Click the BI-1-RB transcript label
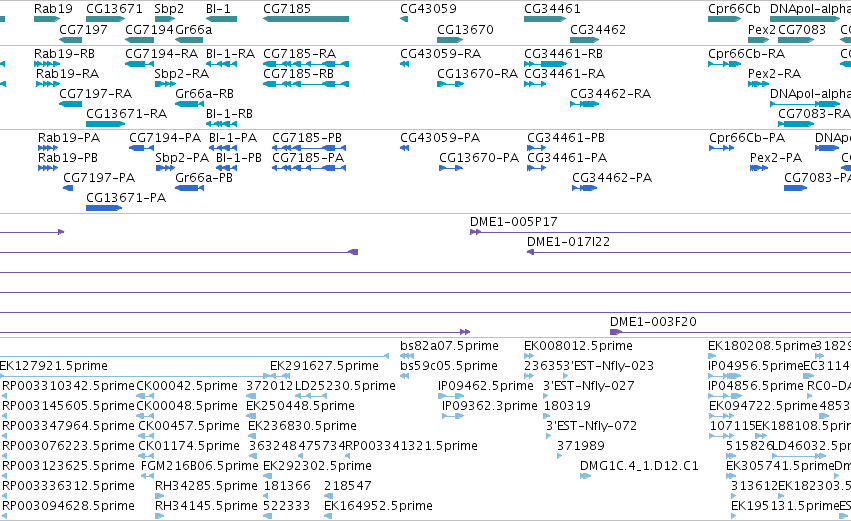This screenshot has height=521, width=851. coord(229,114)
